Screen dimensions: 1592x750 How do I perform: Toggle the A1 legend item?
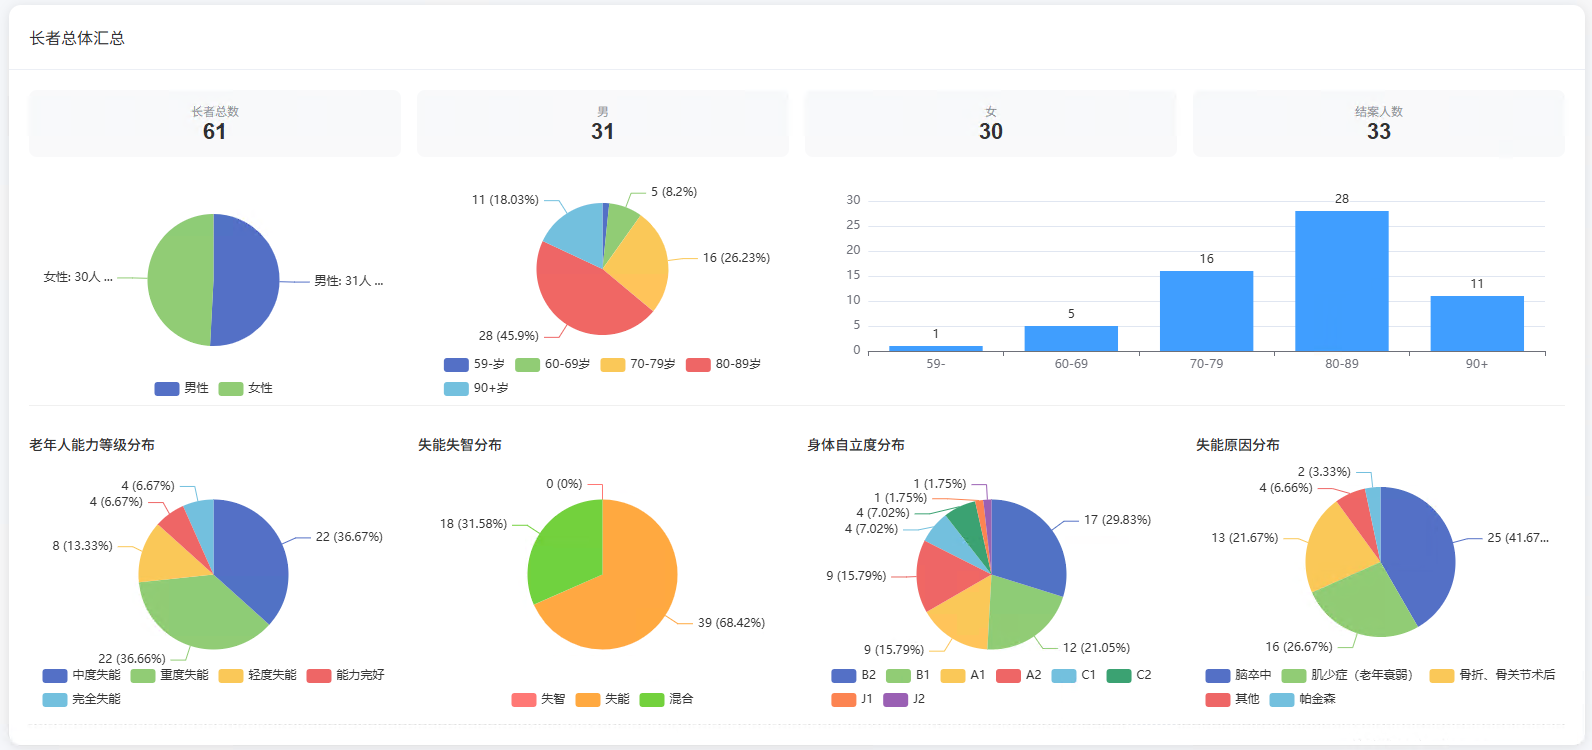963,675
